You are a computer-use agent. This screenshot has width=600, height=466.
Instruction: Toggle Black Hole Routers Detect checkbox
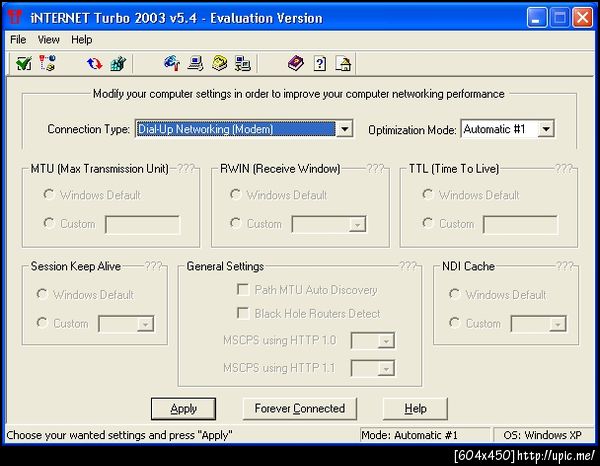243,313
